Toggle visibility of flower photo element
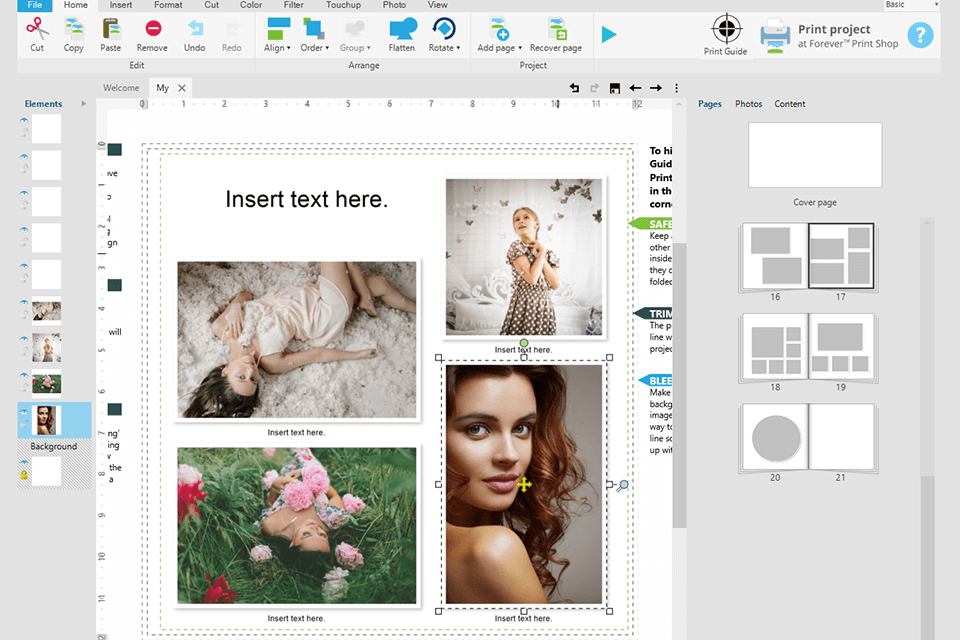The height and width of the screenshot is (640, 960). [x=24, y=375]
